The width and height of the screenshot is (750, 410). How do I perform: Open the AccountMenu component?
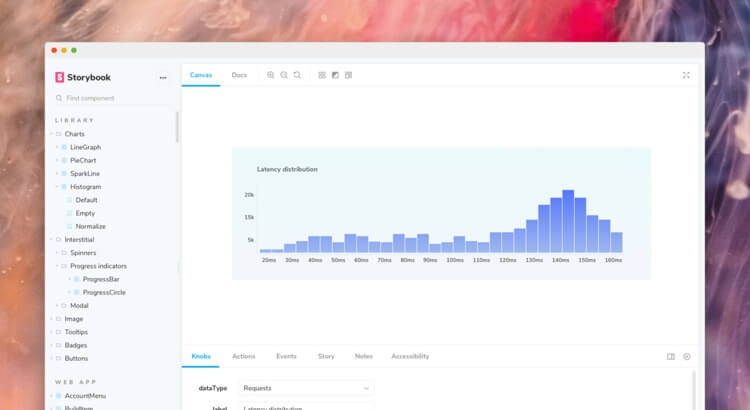85,396
